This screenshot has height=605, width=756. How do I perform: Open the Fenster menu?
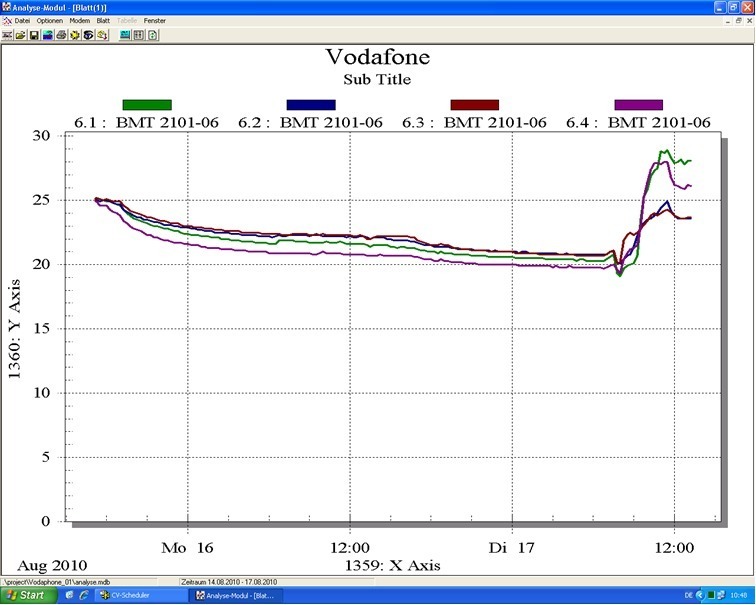pyautogui.click(x=155, y=21)
